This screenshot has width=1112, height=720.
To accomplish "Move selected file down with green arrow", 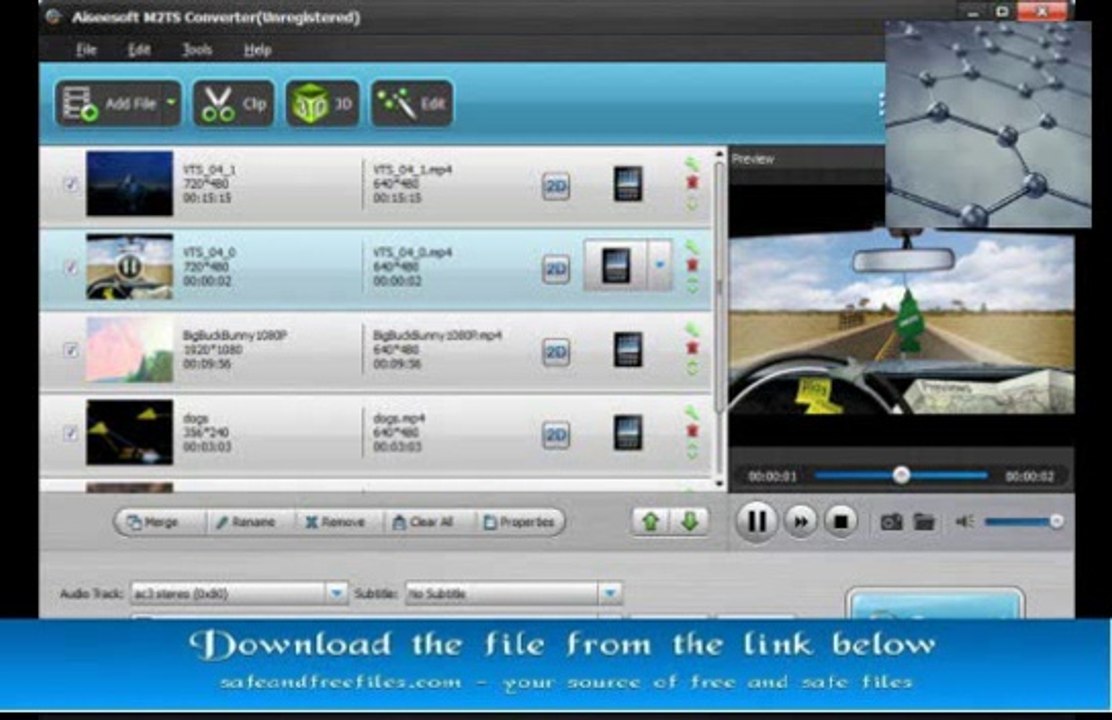I will click(689, 522).
